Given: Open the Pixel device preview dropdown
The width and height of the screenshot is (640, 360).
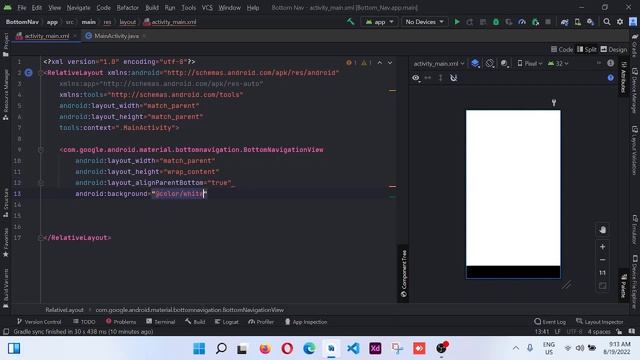Looking at the screenshot, I should (x=529, y=64).
